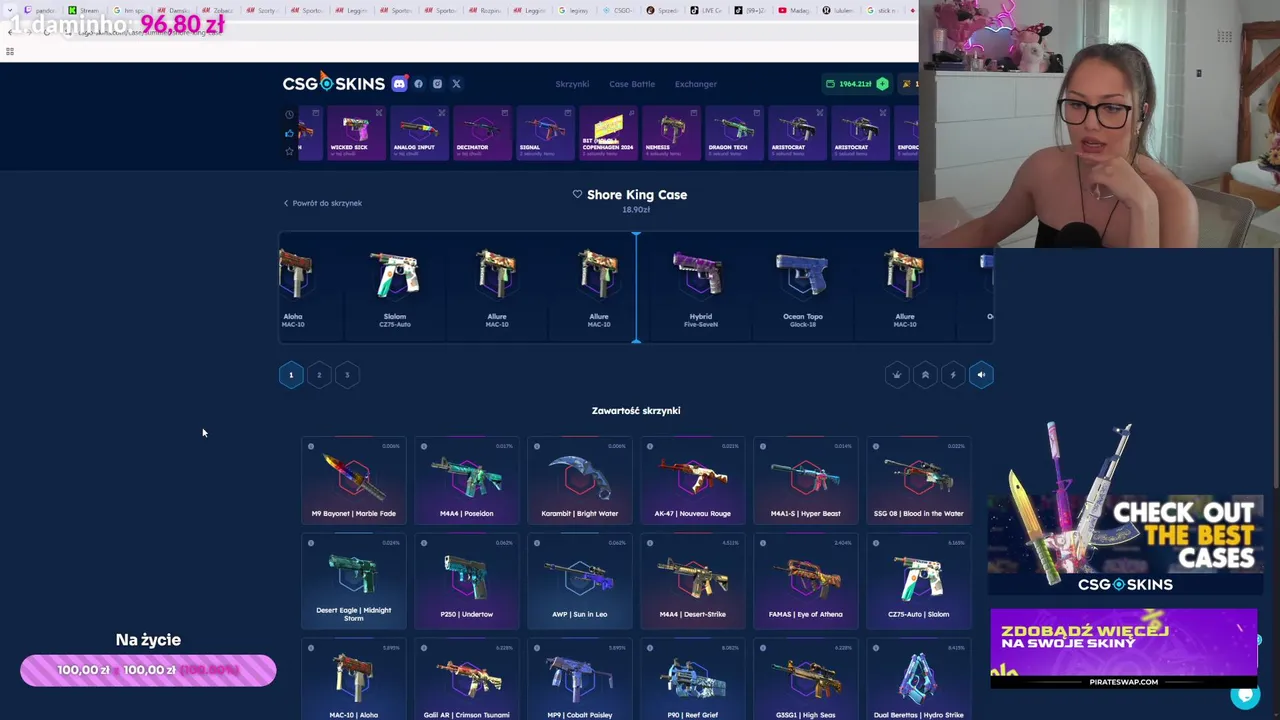
Task: Open the Discord link icon
Action: (399, 84)
